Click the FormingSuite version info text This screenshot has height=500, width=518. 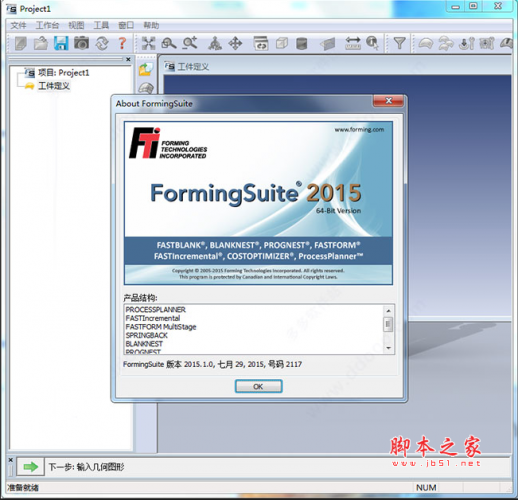coord(212,364)
